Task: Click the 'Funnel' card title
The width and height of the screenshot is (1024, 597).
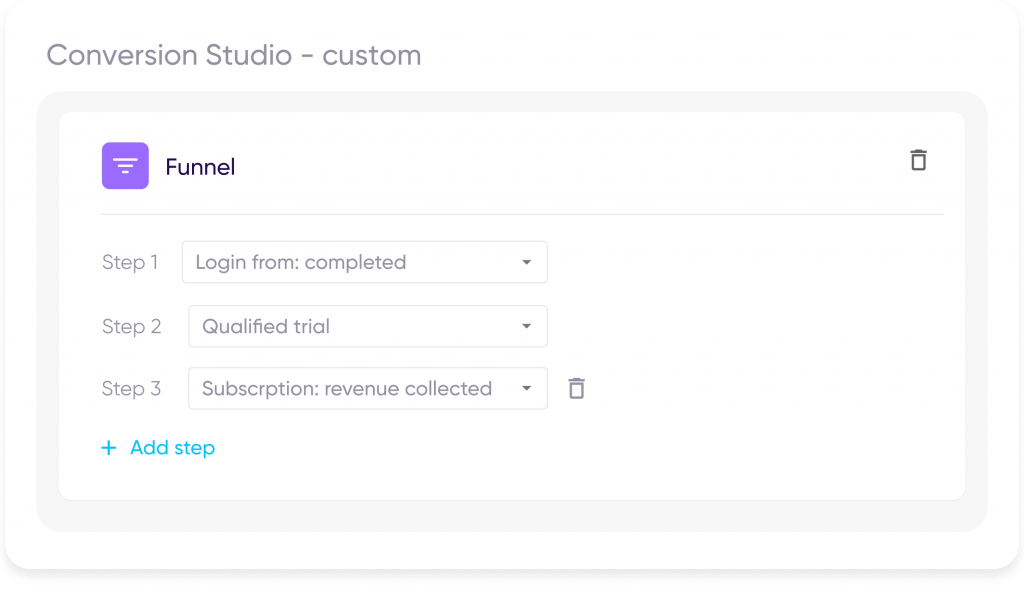Action: pyautogui.click(x=200, y=167)
